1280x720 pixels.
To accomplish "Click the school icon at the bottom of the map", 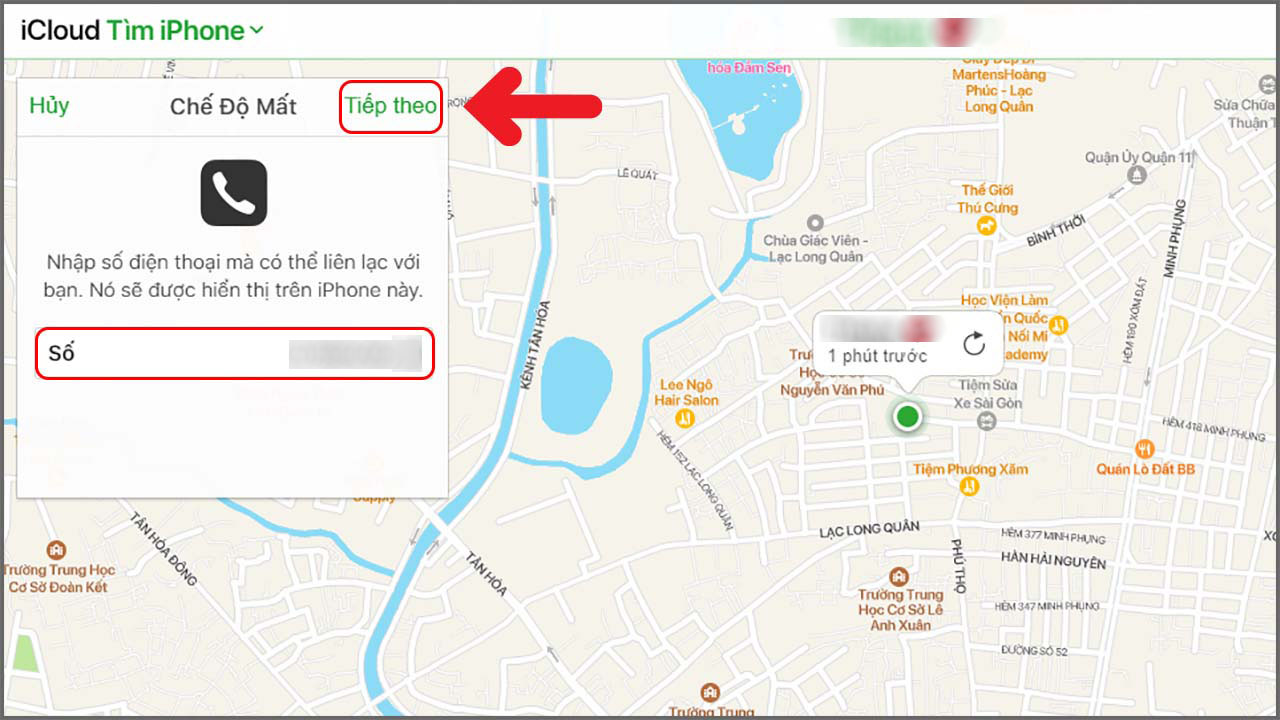I will [x=710, y=690].
